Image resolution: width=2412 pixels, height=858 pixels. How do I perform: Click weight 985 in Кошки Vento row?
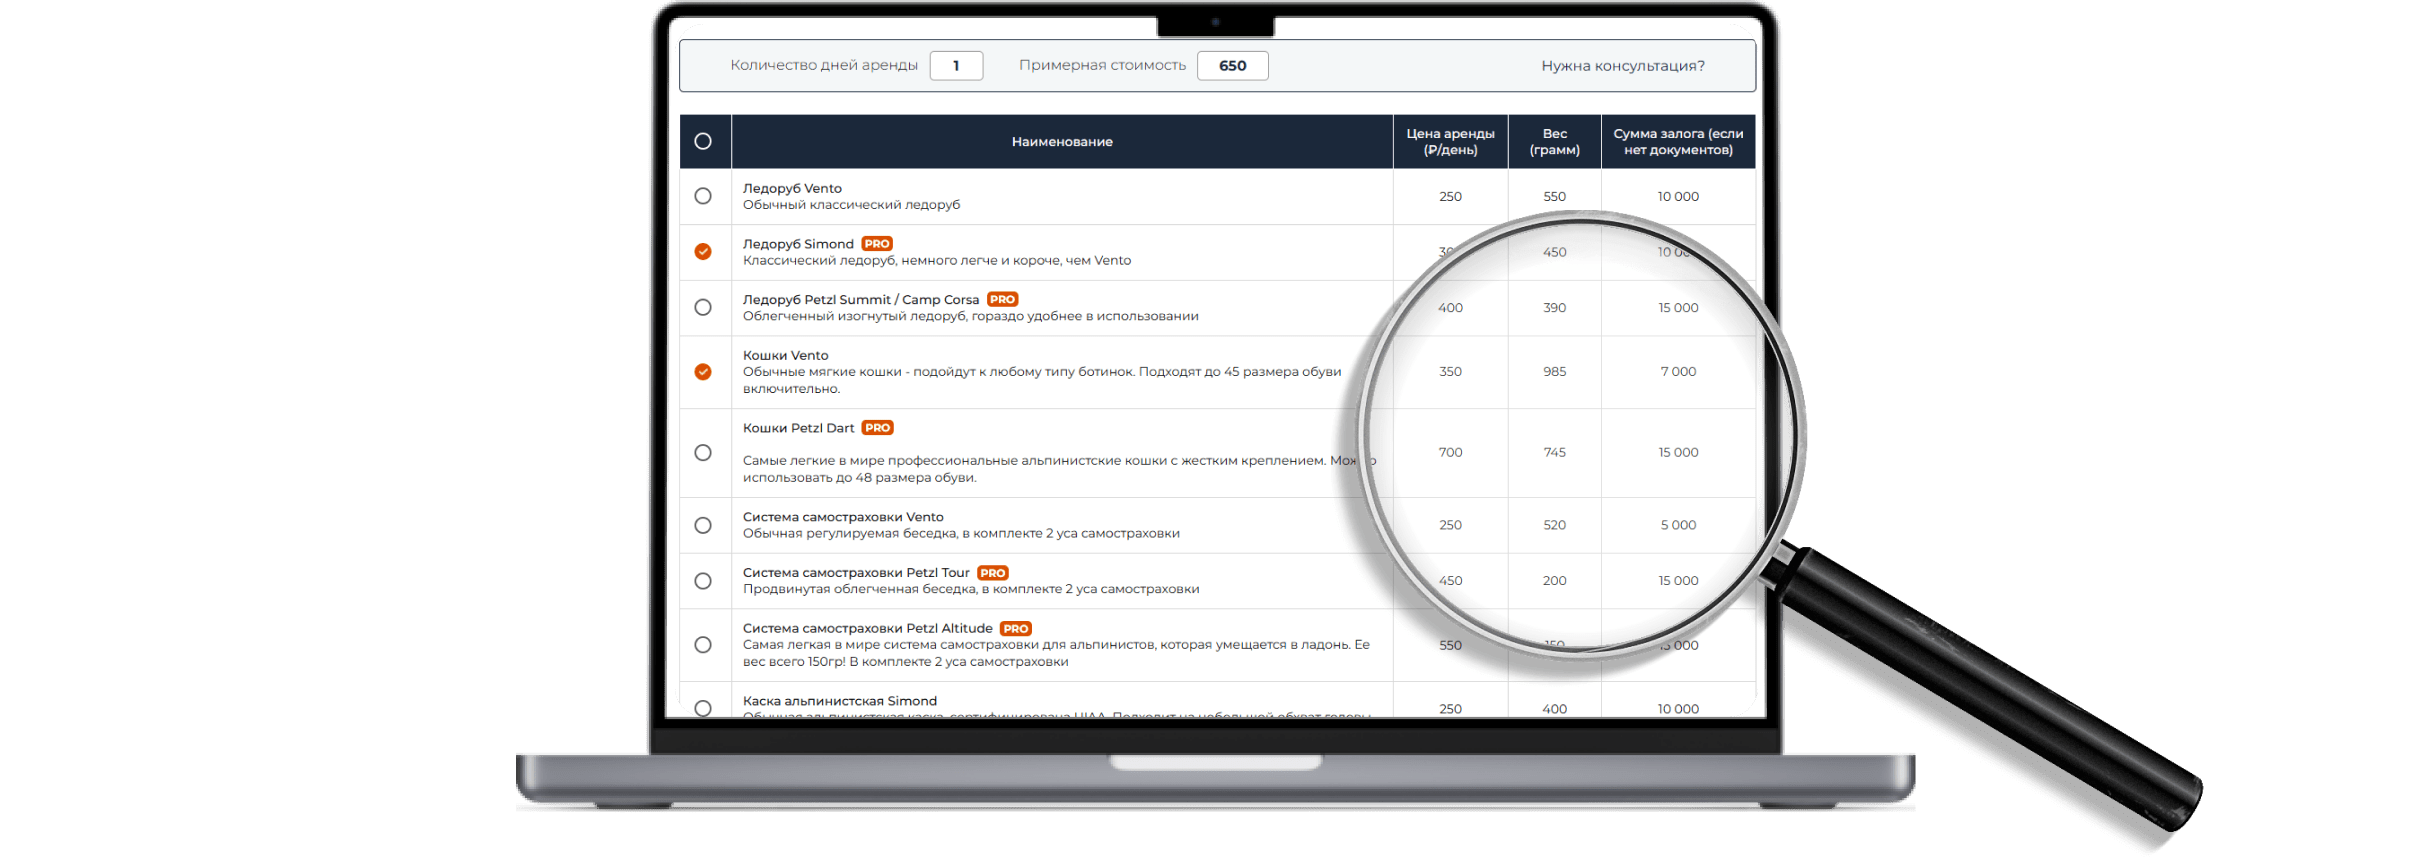(1554, 371)
